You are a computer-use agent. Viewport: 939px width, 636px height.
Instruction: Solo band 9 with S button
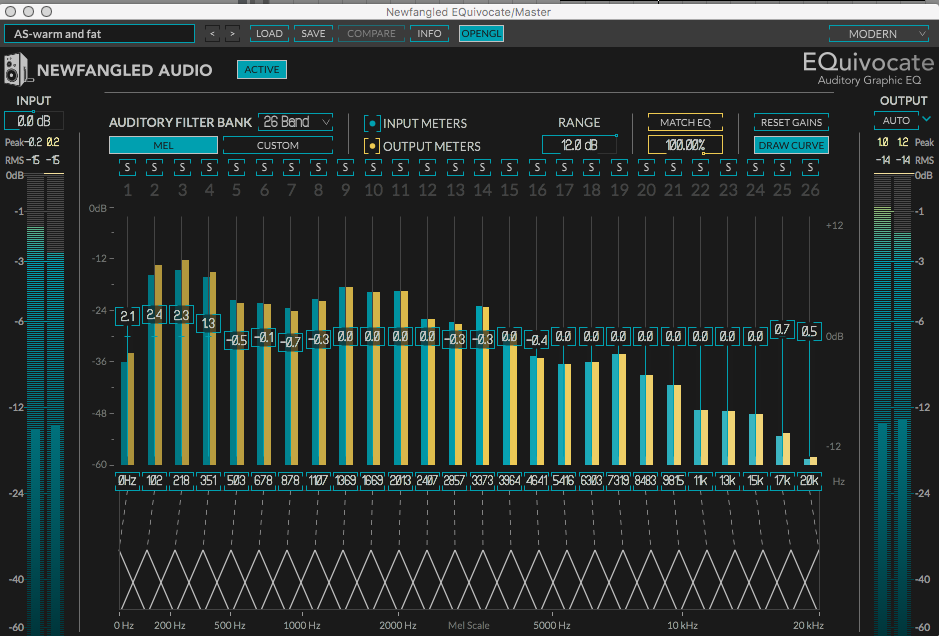(x=346, y=168)
